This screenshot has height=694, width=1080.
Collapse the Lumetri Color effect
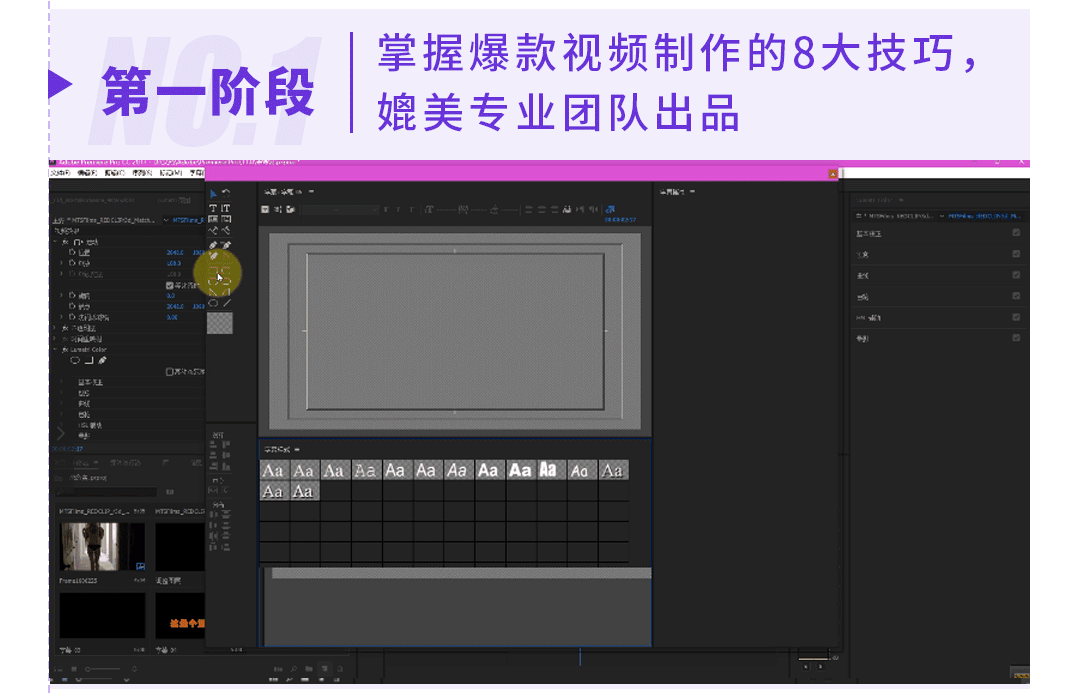click(56, 350)
